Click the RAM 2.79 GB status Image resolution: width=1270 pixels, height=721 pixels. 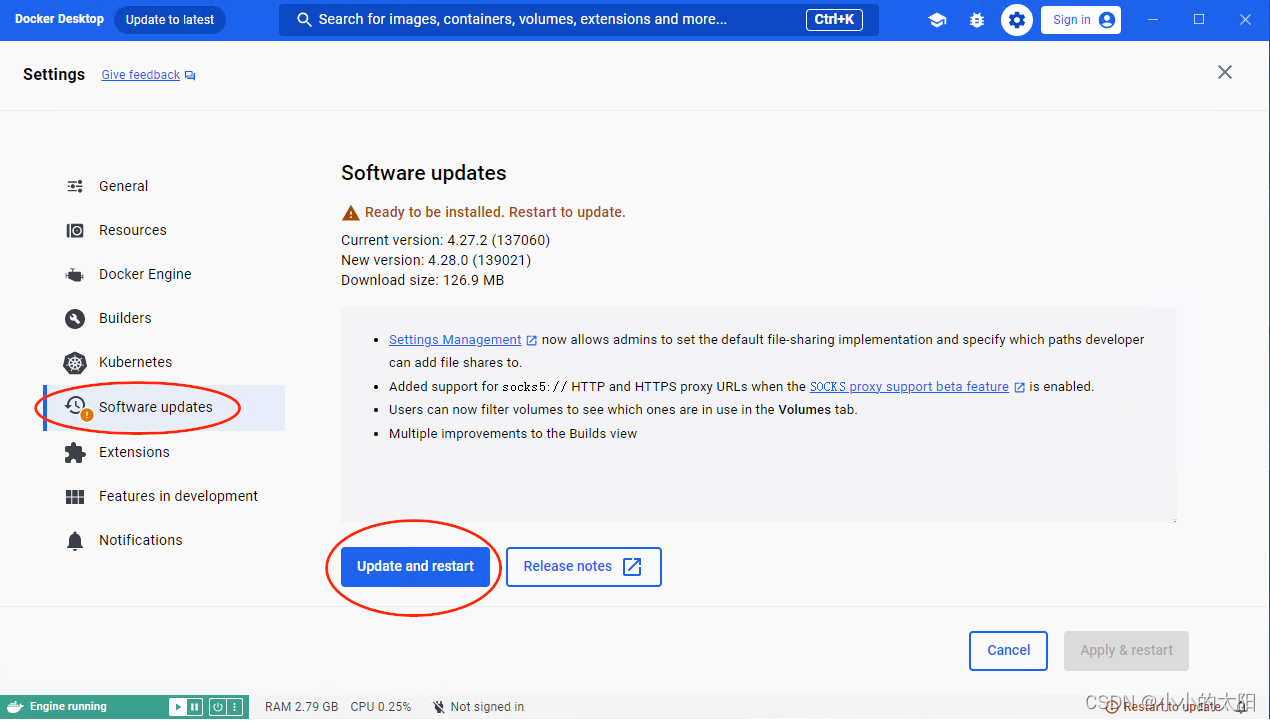pyautogui.click(x=301, y=707)
